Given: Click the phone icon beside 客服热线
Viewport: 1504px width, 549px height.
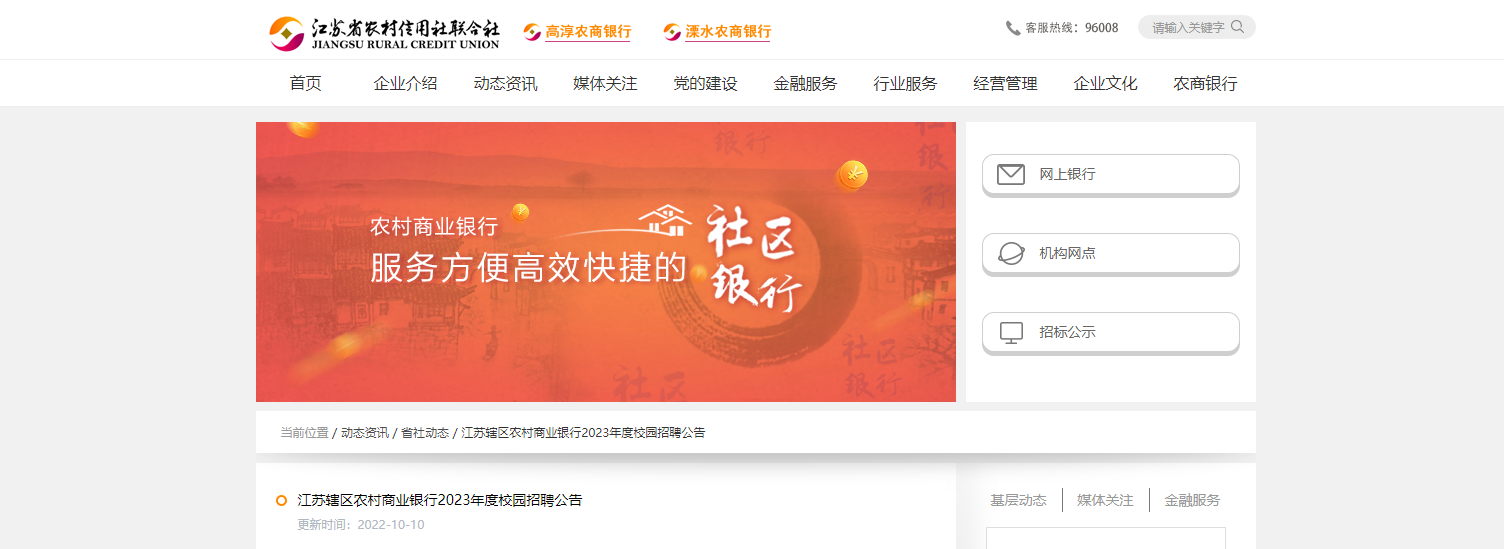Looking at the screenshot, I should coord(1013,28).
